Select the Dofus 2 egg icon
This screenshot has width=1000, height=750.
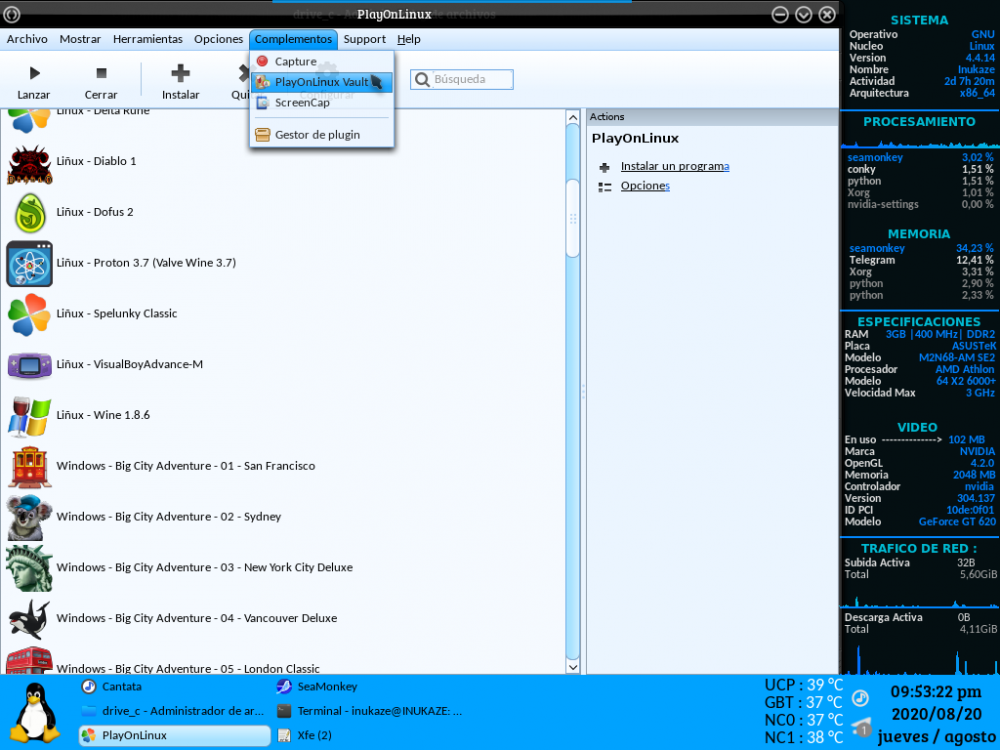(x=28, y=212)
